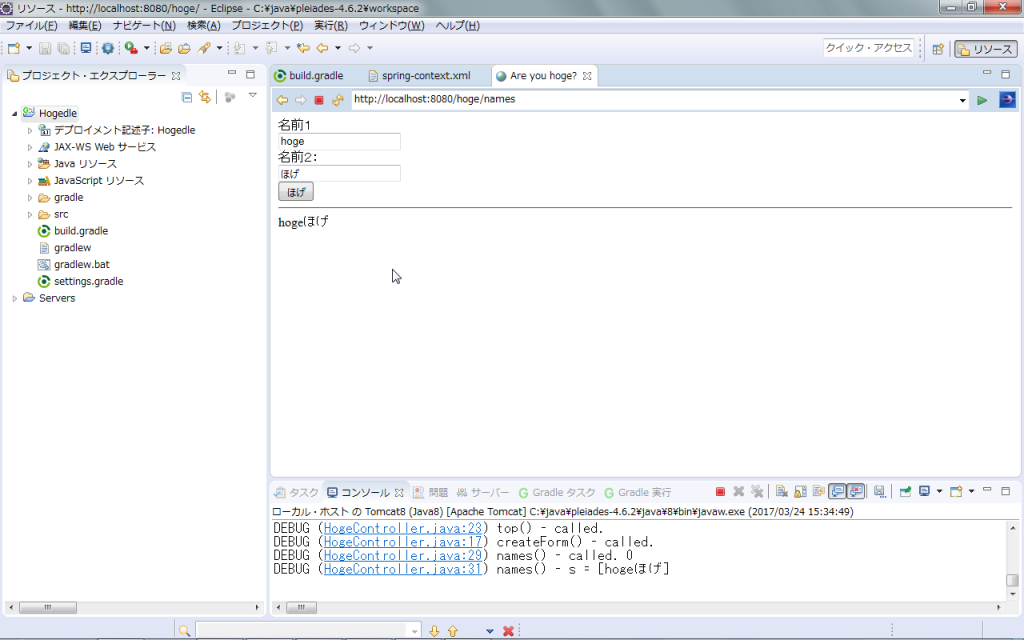This screenshot has width=1024, height=640.
Task: Toggle Link with Editor in Project Explorer
Action: point(205,97)
